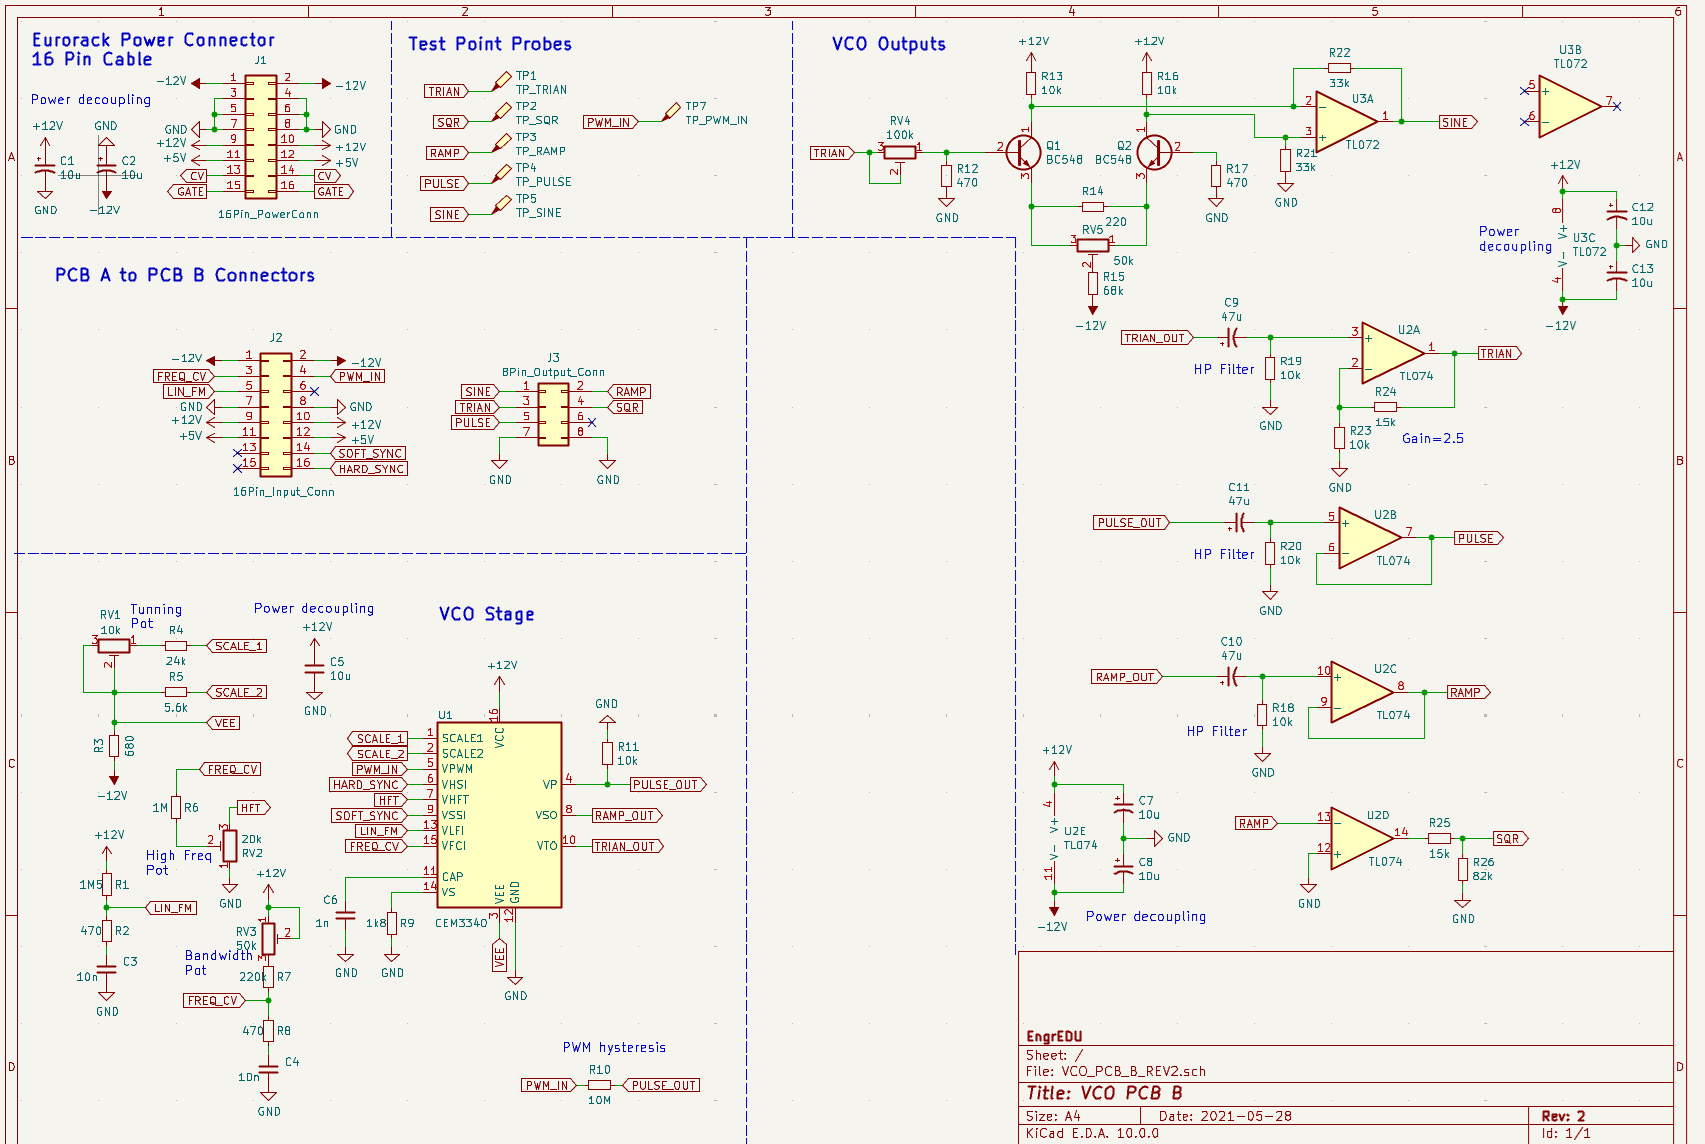
Task: Select resistor R10 10M symbol
Action: coord(599,1085)
